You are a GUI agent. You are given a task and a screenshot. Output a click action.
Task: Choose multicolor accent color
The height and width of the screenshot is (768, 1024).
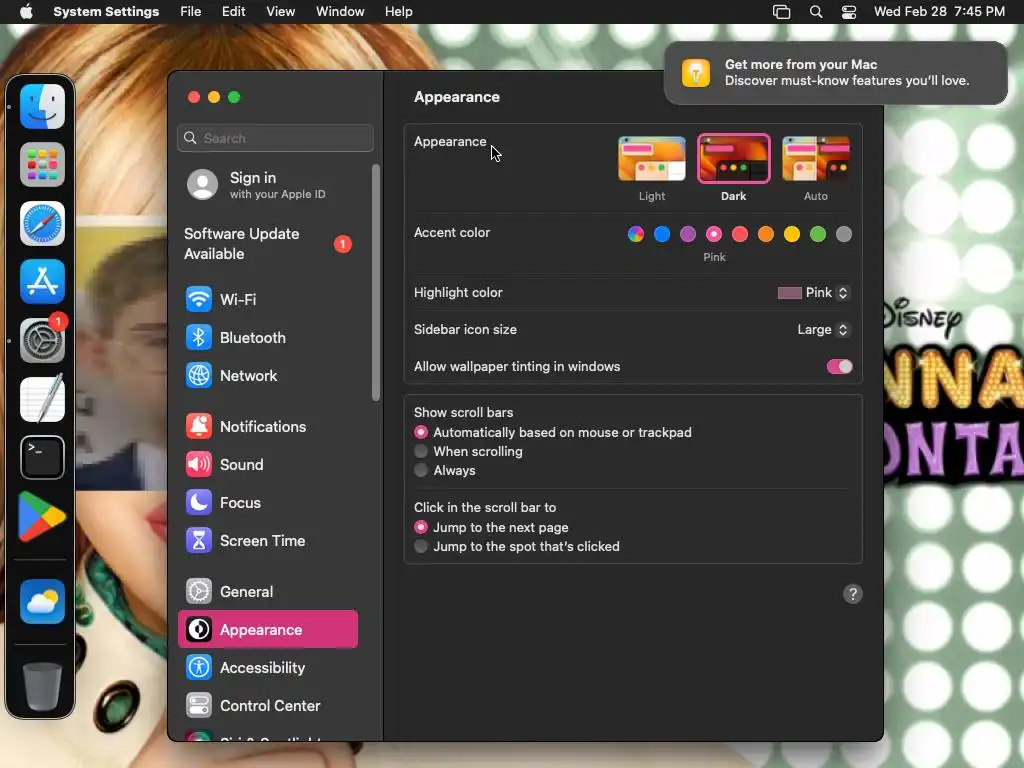[x=635, y=234]
